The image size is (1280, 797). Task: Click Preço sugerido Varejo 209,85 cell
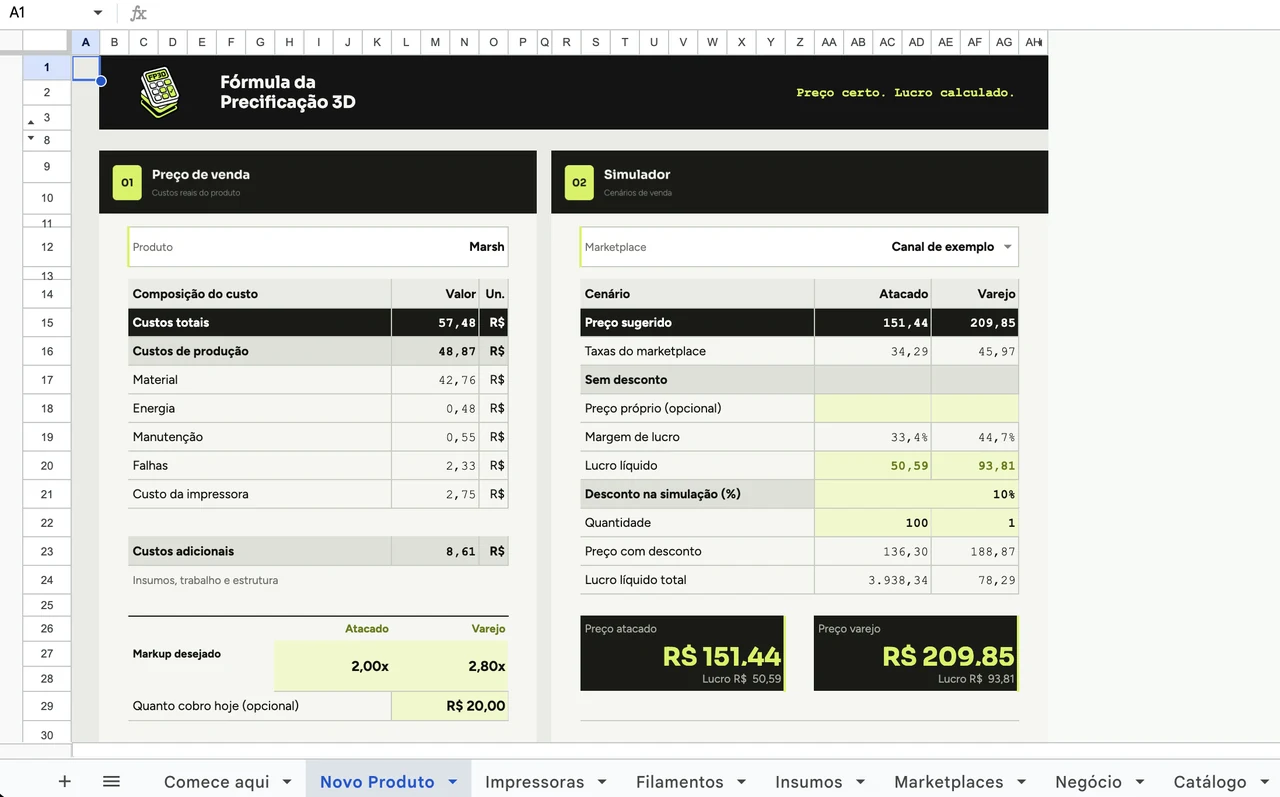[975, 323]
